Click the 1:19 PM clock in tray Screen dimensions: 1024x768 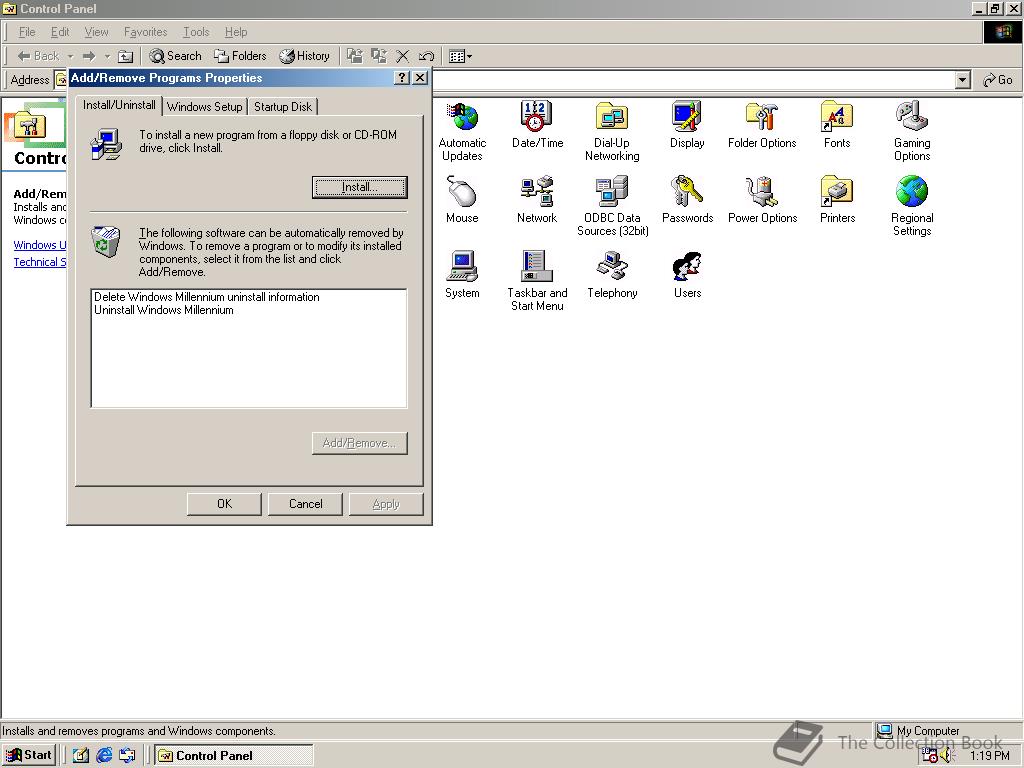pyautogui.click(x=989, y=756)
